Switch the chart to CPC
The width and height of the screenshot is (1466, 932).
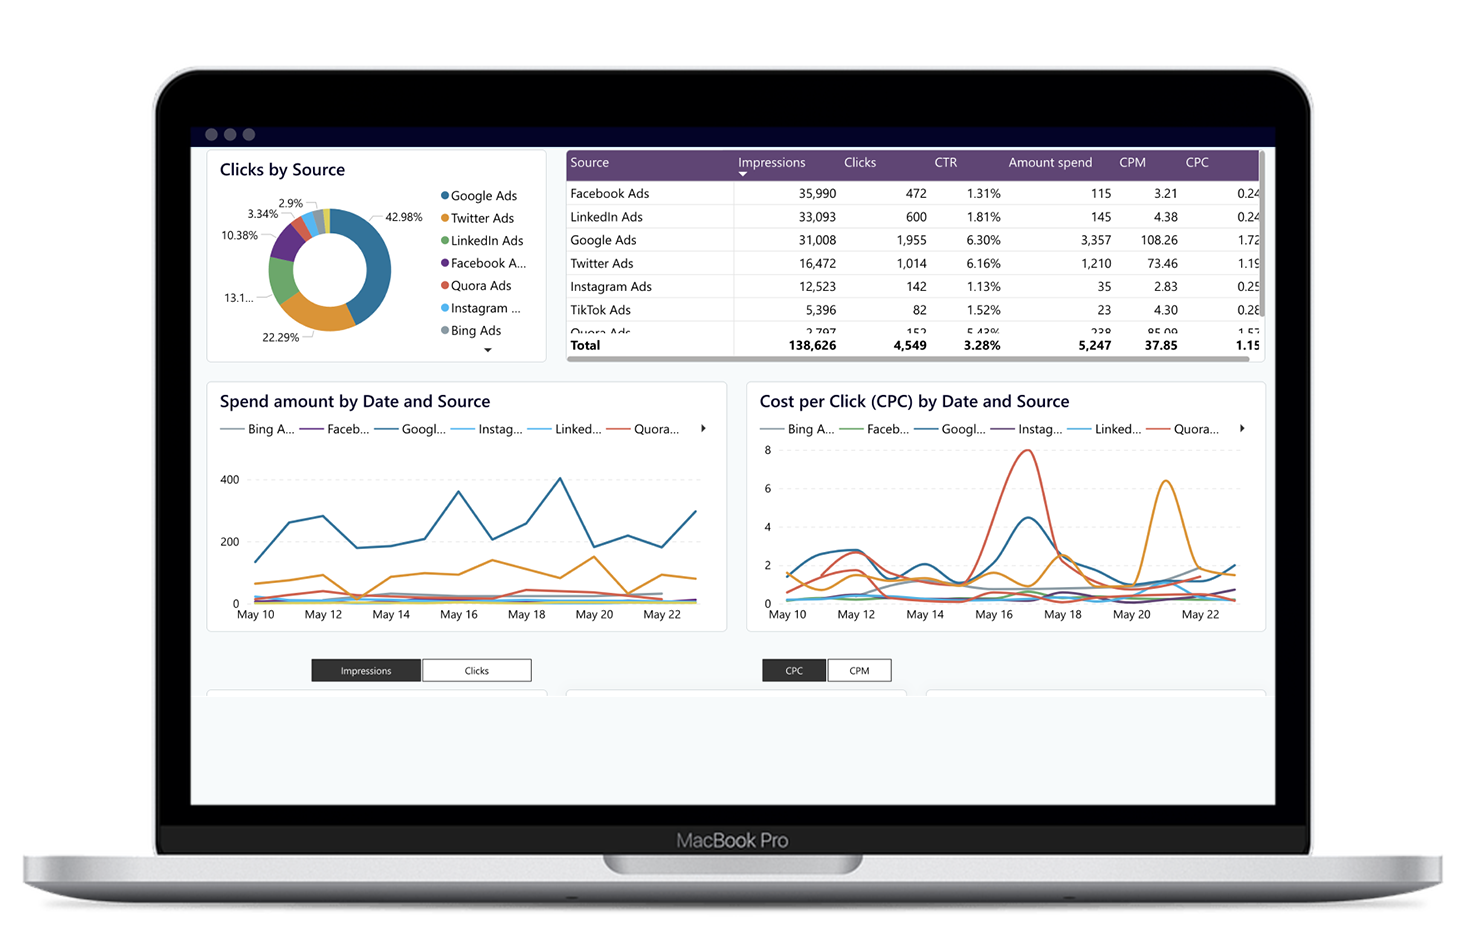pos(794,670)
